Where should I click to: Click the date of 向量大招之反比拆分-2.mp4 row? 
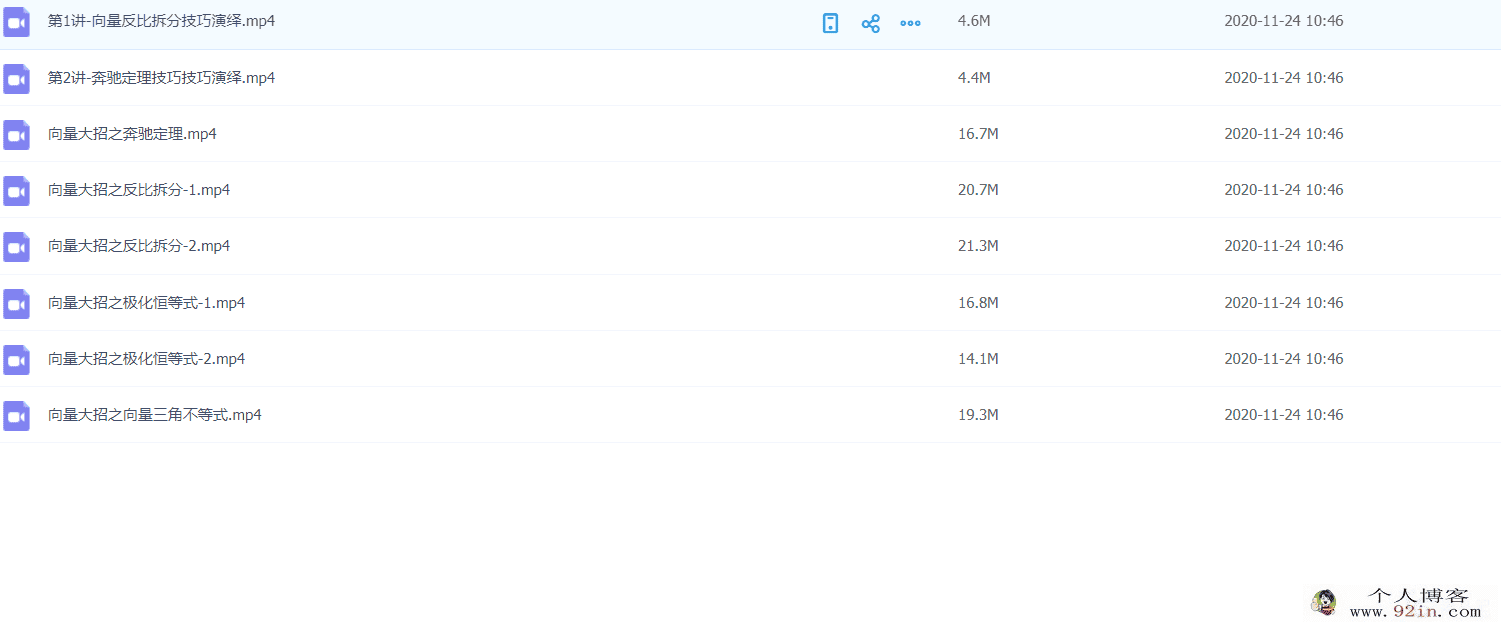click(1284, 245)
